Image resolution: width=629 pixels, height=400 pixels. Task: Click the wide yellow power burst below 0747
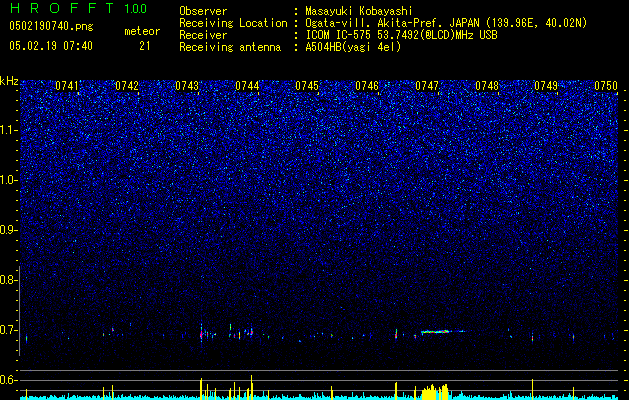pos(435,392)
